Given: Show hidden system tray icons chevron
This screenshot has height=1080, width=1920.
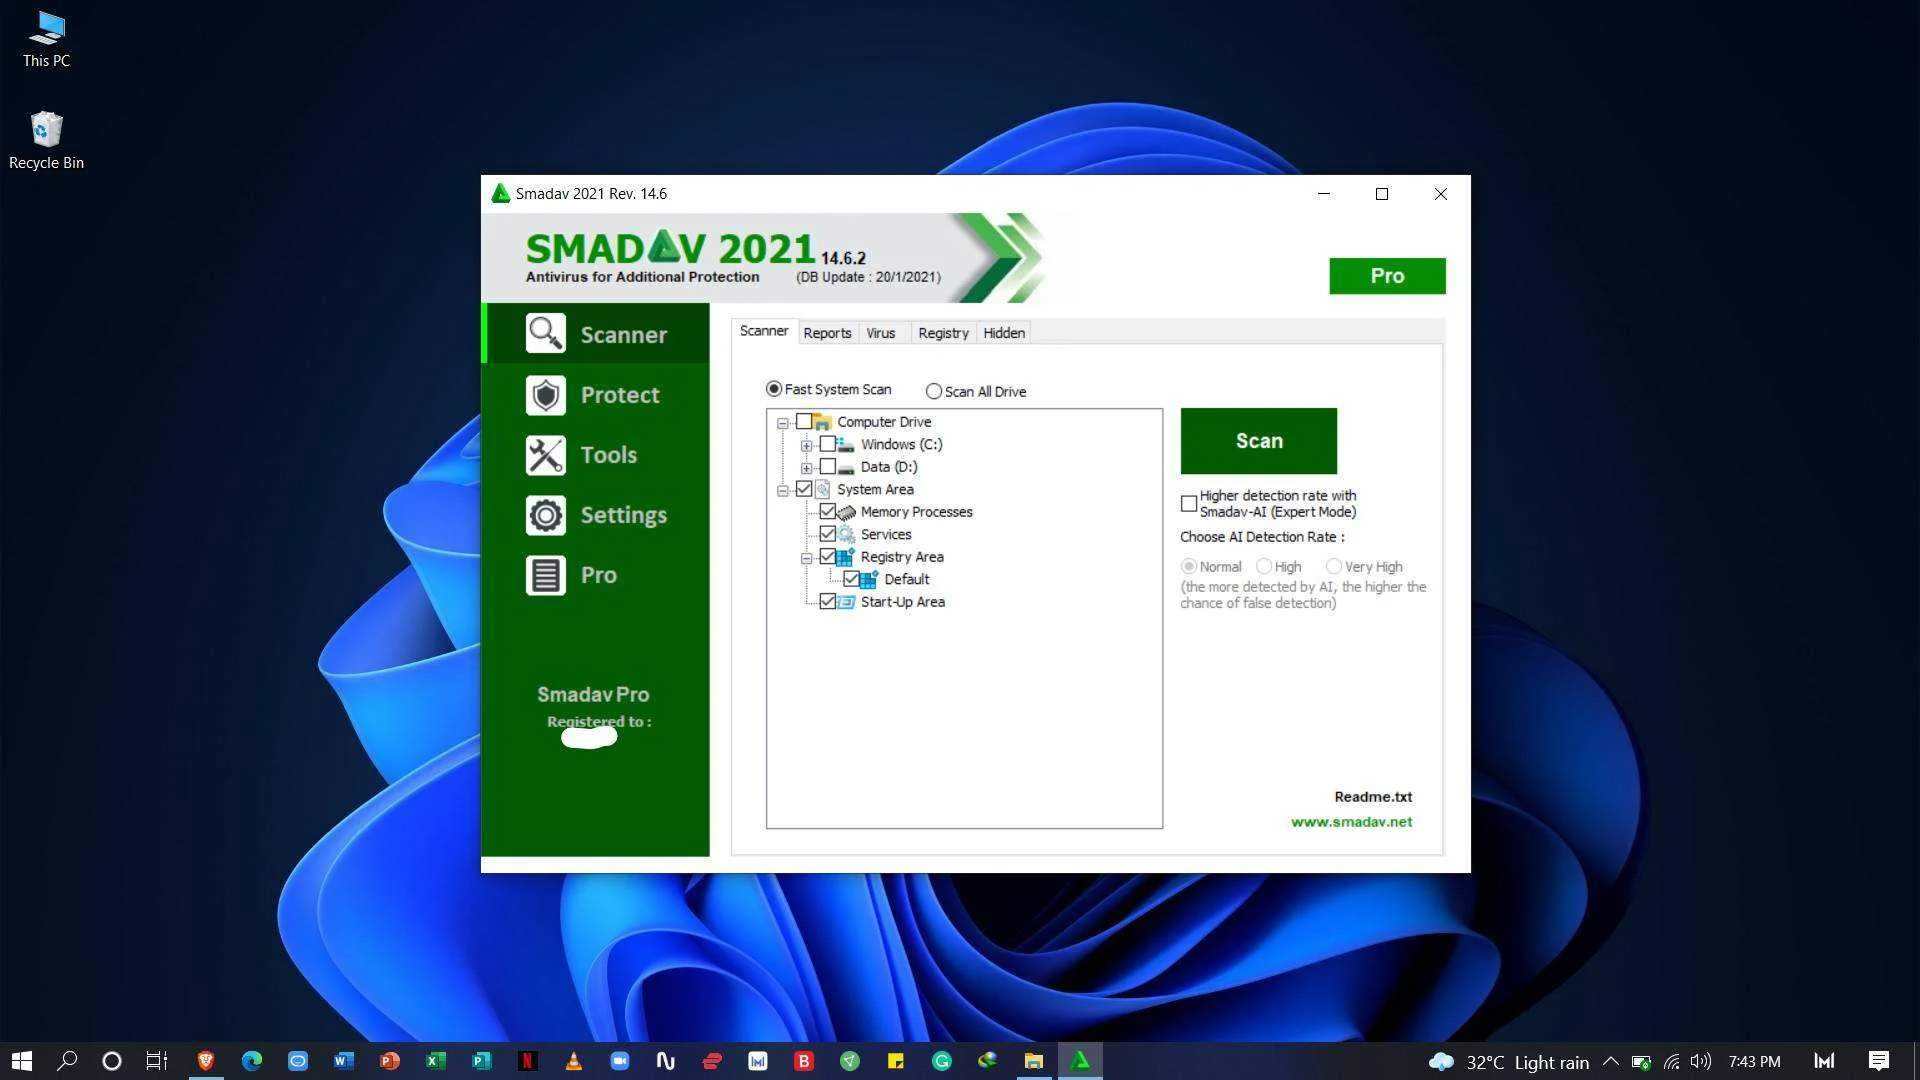Looking at the screenshot, I should [x=1610, y=1062].
